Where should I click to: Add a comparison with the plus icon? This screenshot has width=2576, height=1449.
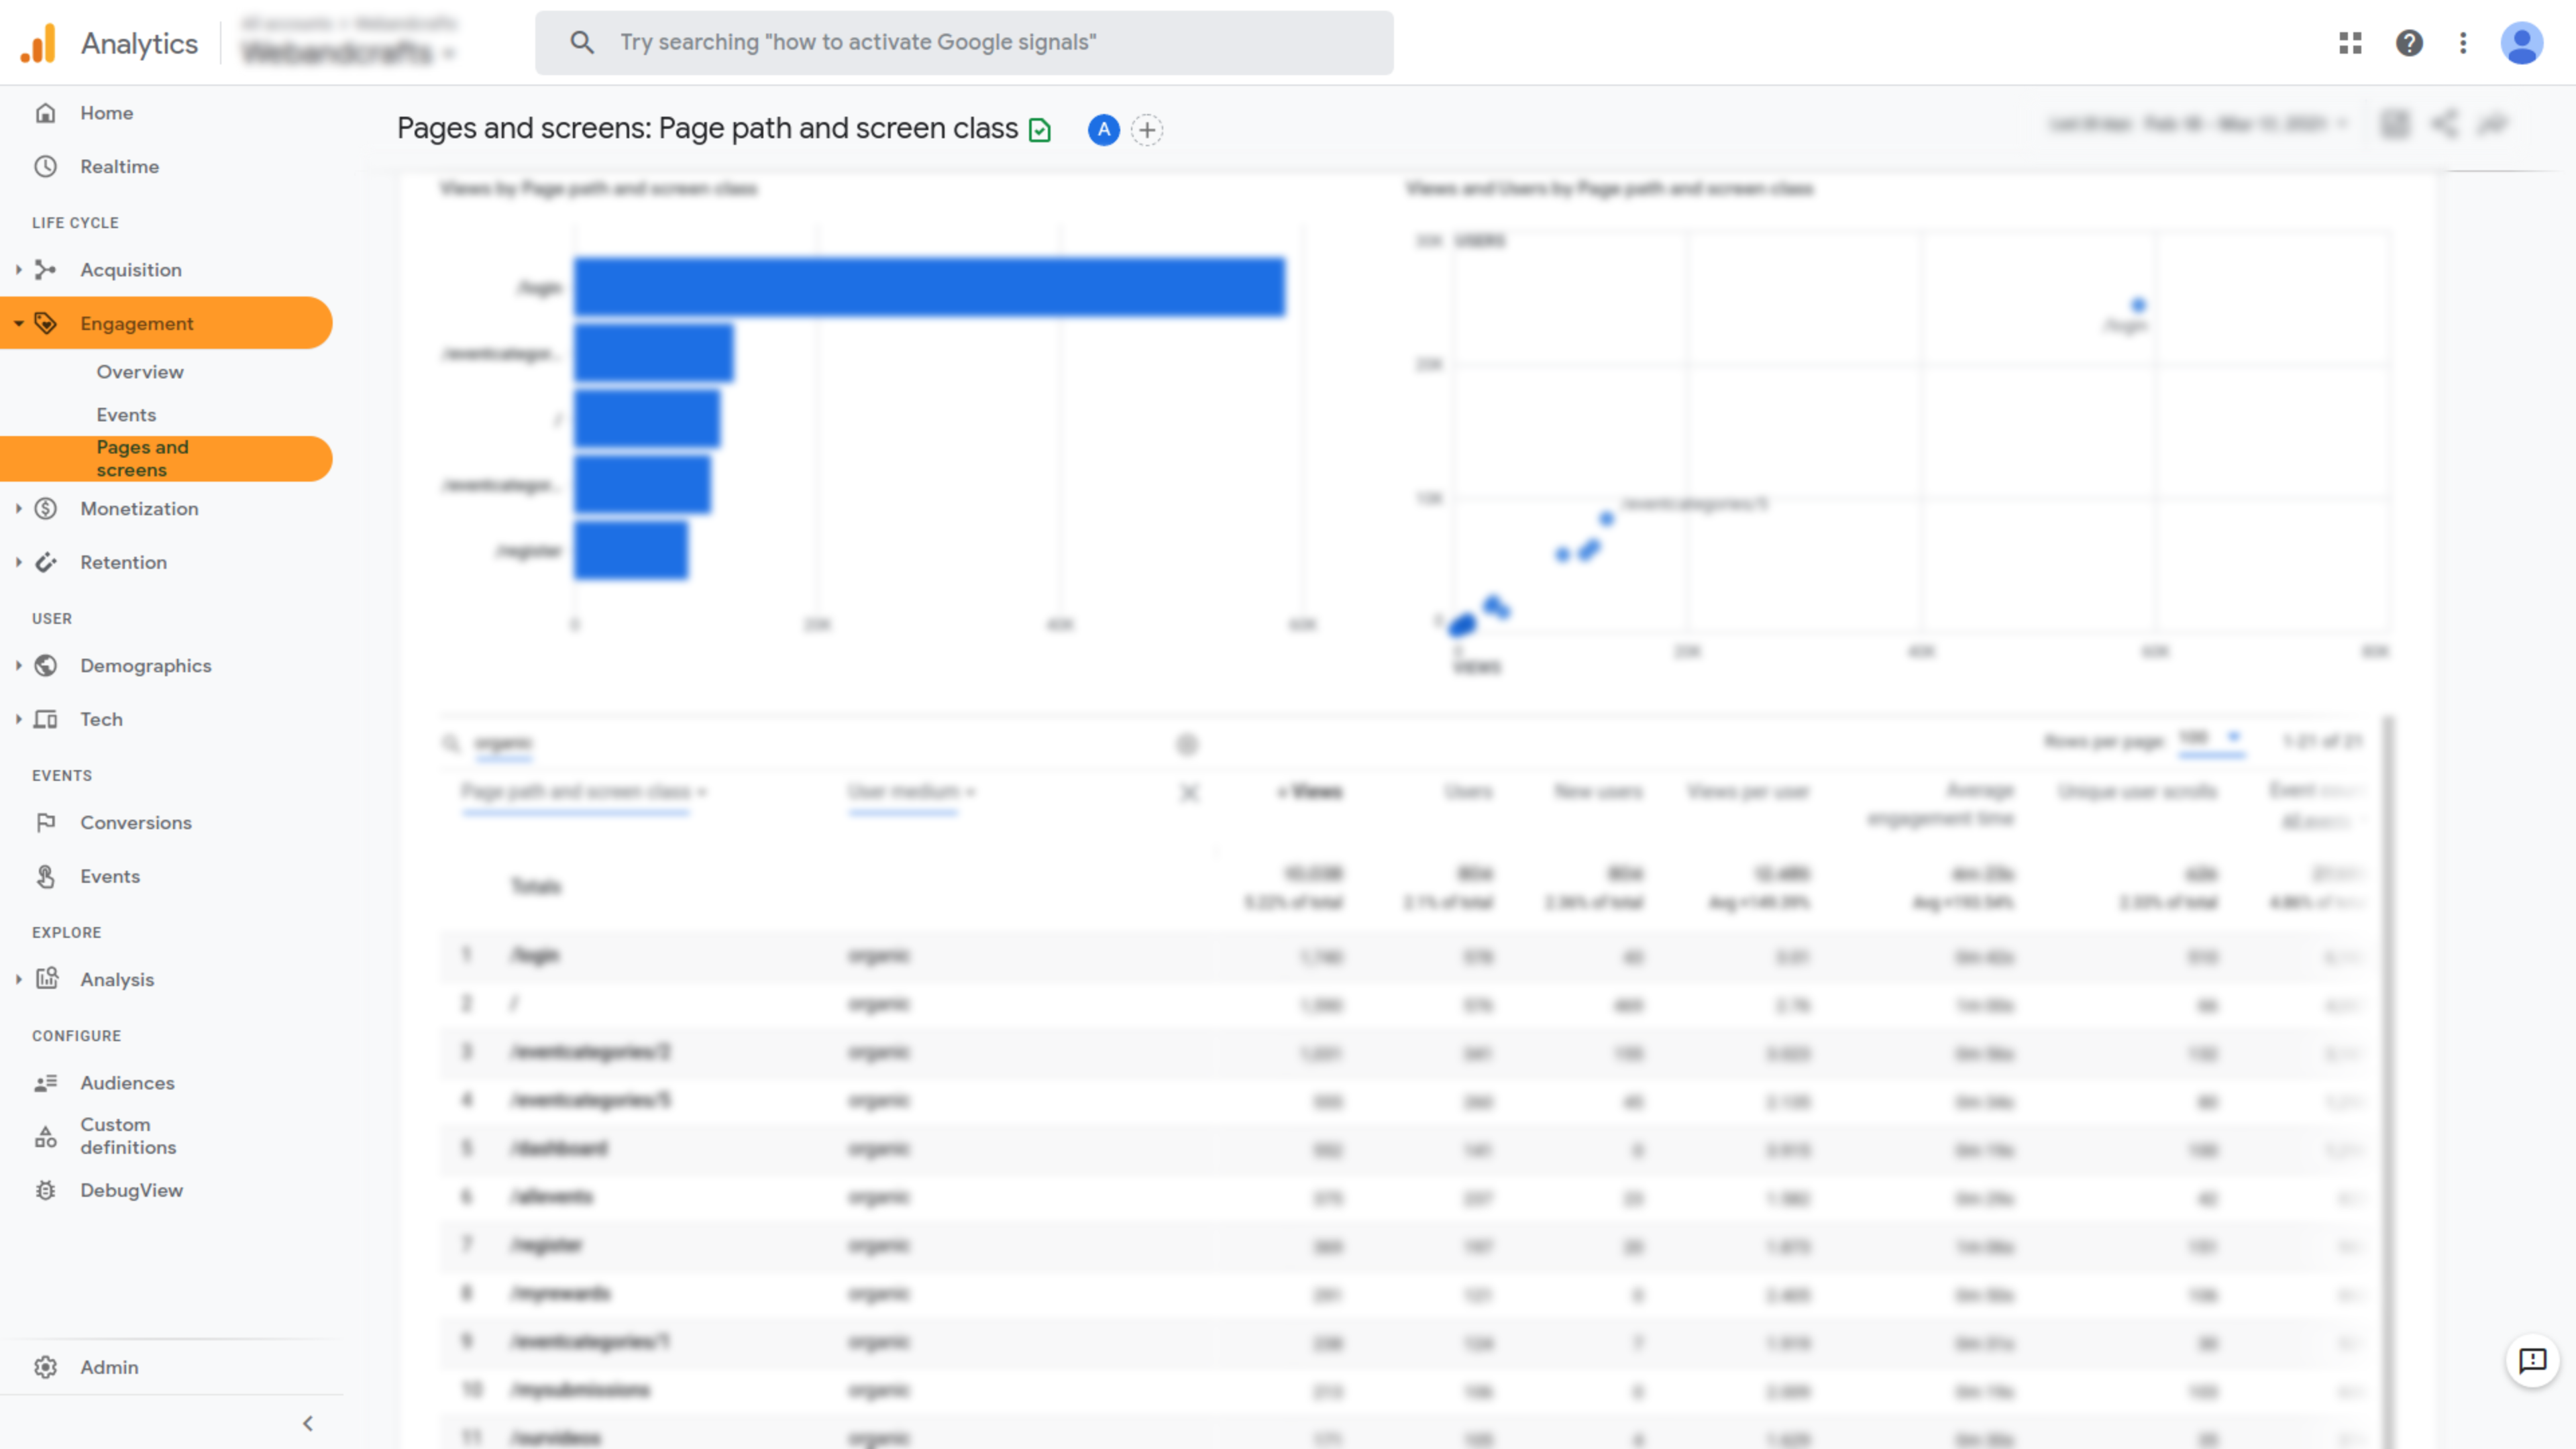click(1147, 129)
